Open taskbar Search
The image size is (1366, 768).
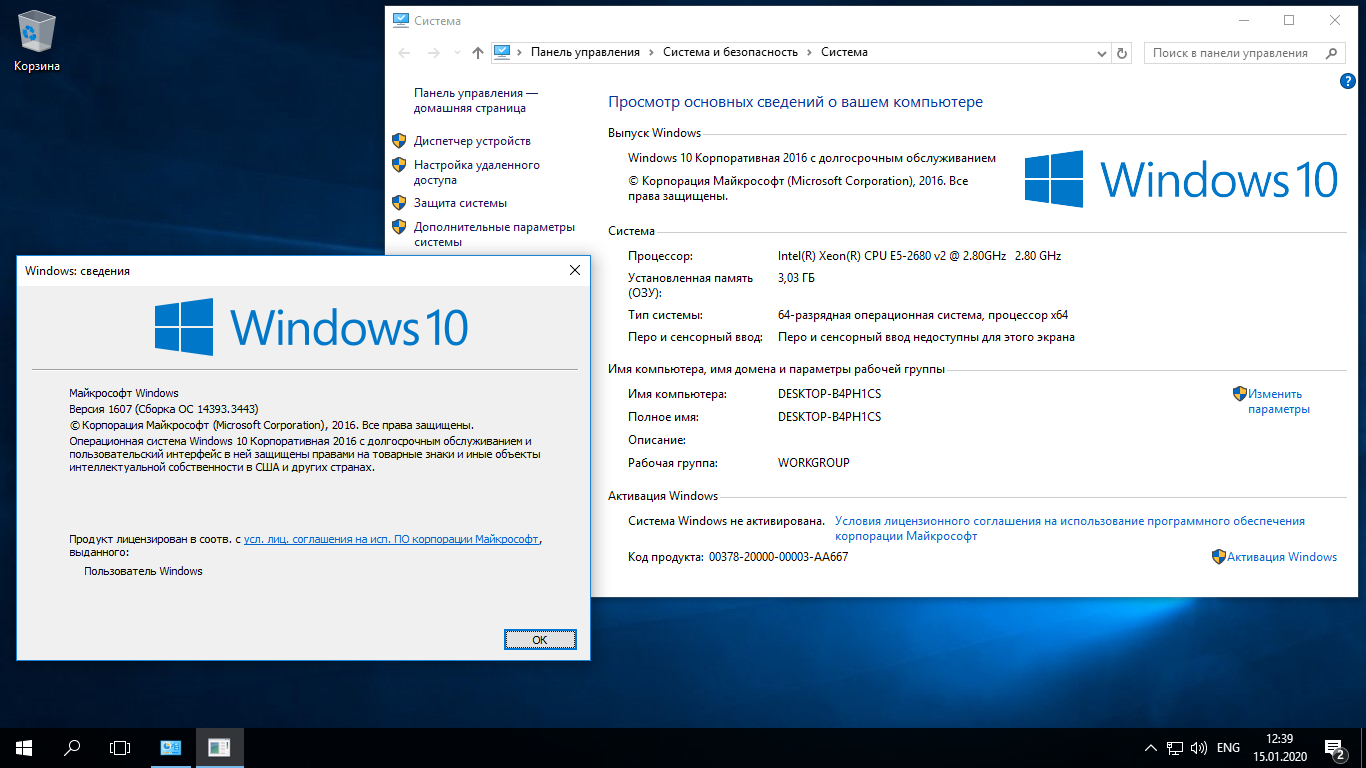72,747
